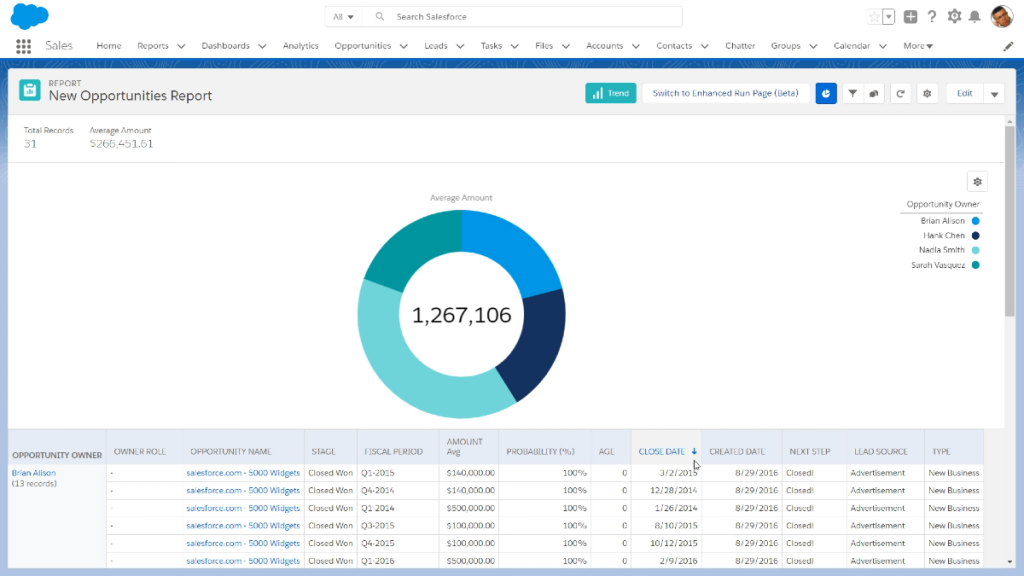Click the pencil edit navigation icon
The height and width of the screenshot is (576, 1024).
coord(1008,46)
